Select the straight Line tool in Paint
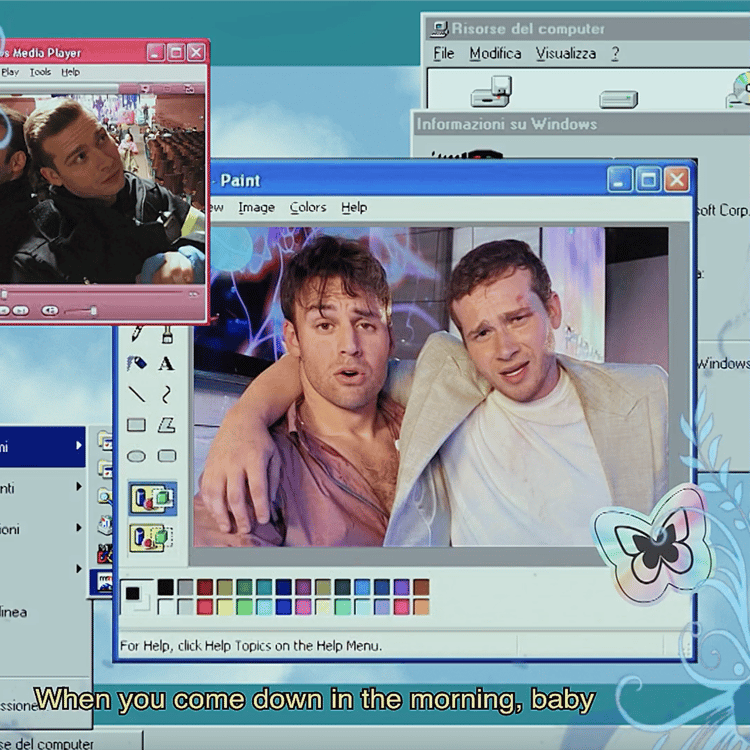 point(137,394)
